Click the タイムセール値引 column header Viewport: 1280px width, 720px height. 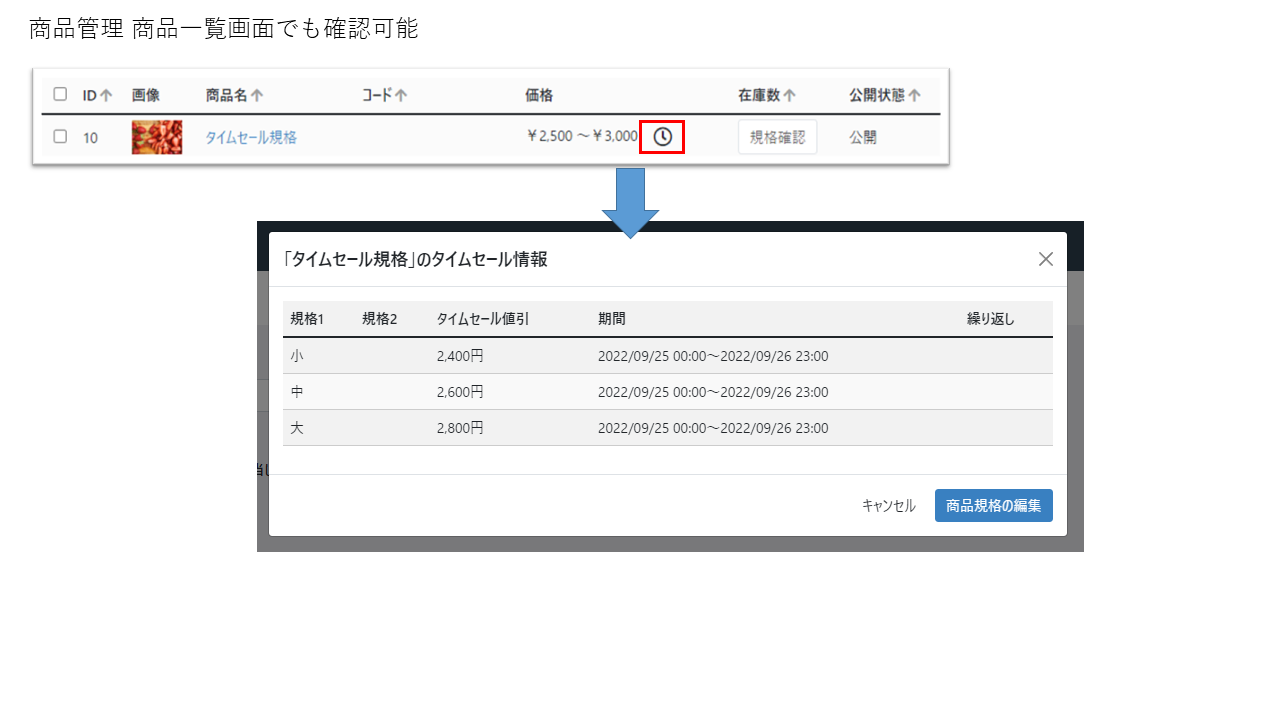pyautogui.click(x=483, y=319)
